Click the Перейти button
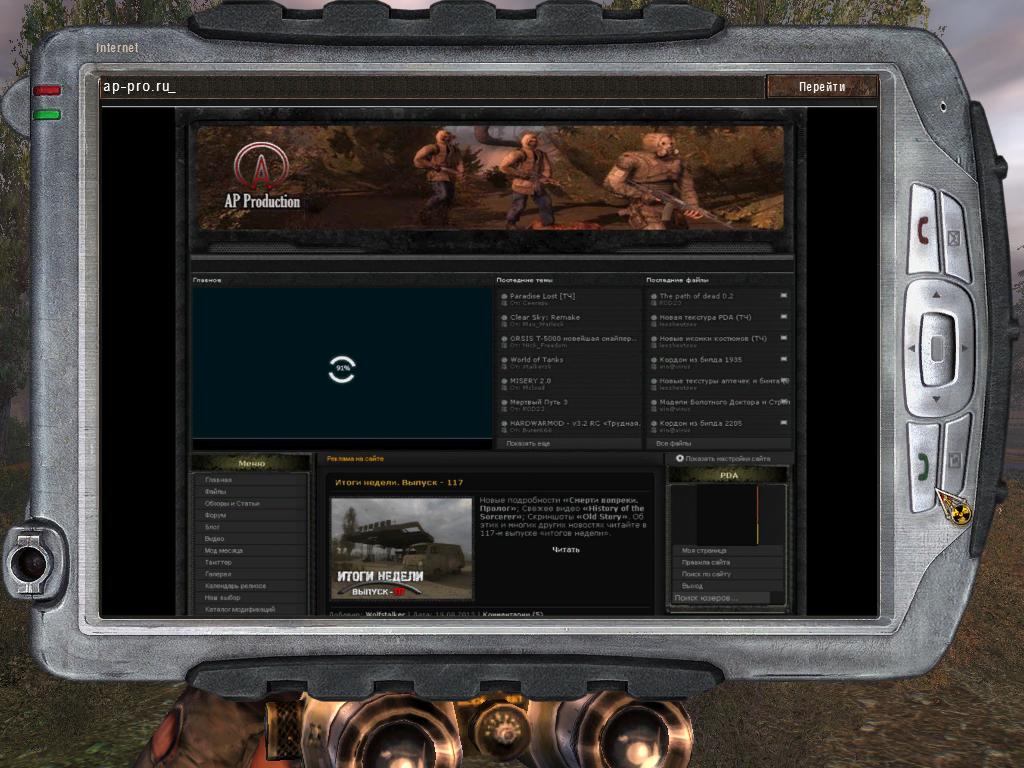1024x768 pixels. pos(822,87)
